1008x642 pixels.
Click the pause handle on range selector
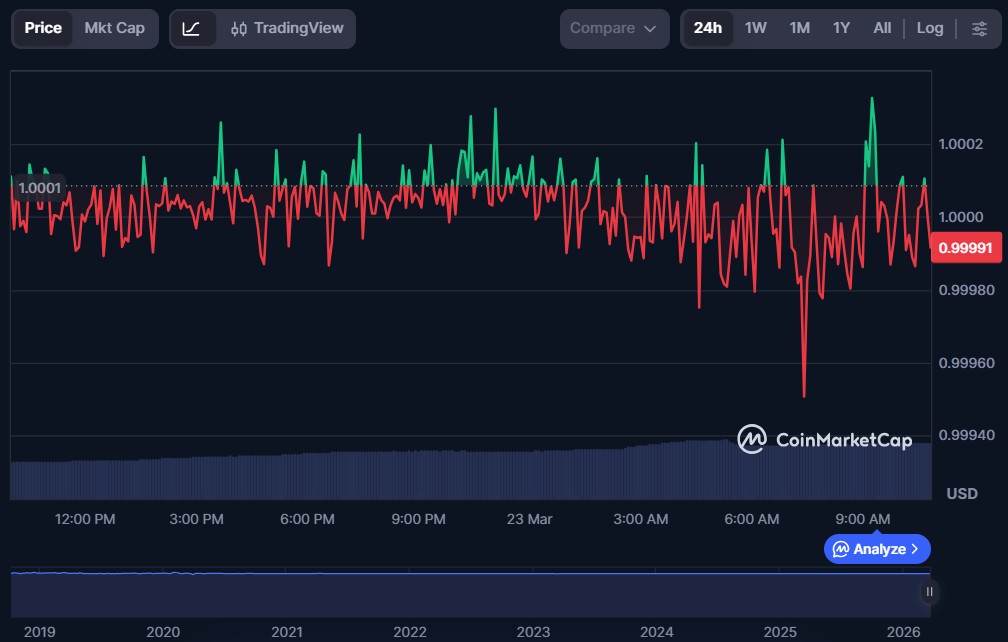click(x=929, y=592)
